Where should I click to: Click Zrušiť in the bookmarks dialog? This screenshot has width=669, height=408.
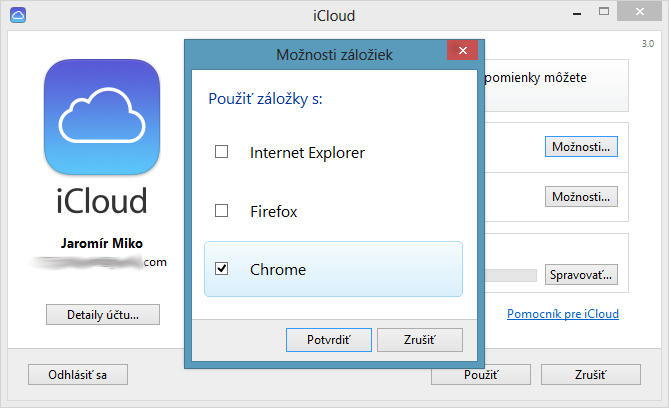click(x=419, y=339)
